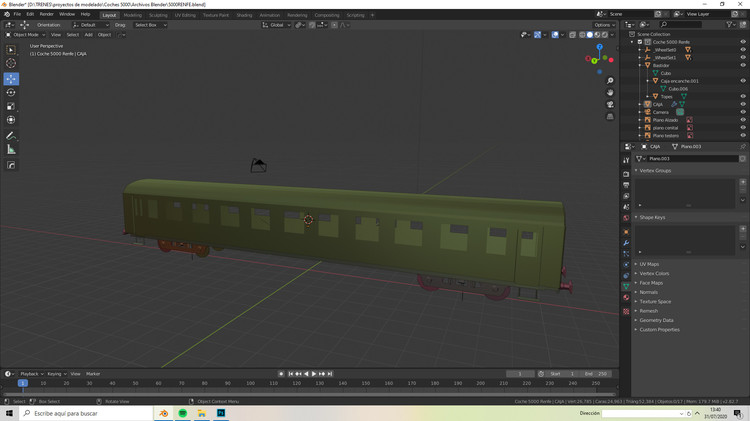The height and width of the screenshot is (421, 750).
Task: Open Spotify from the taskbar
Action: pos(183,413)
